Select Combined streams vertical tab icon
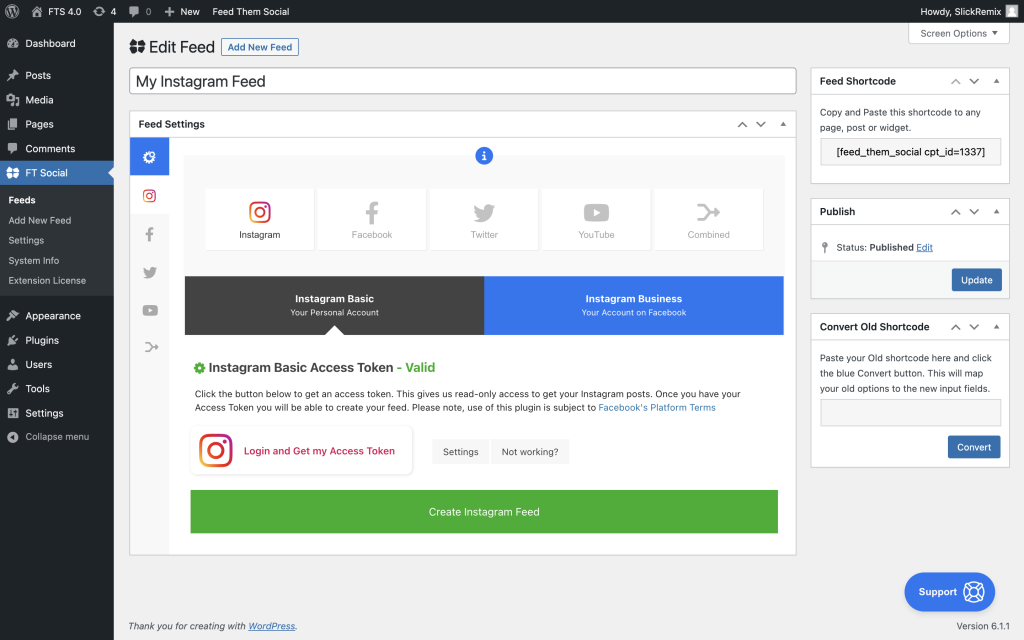This screenshot has height=640, width=1024. (150, 347)
